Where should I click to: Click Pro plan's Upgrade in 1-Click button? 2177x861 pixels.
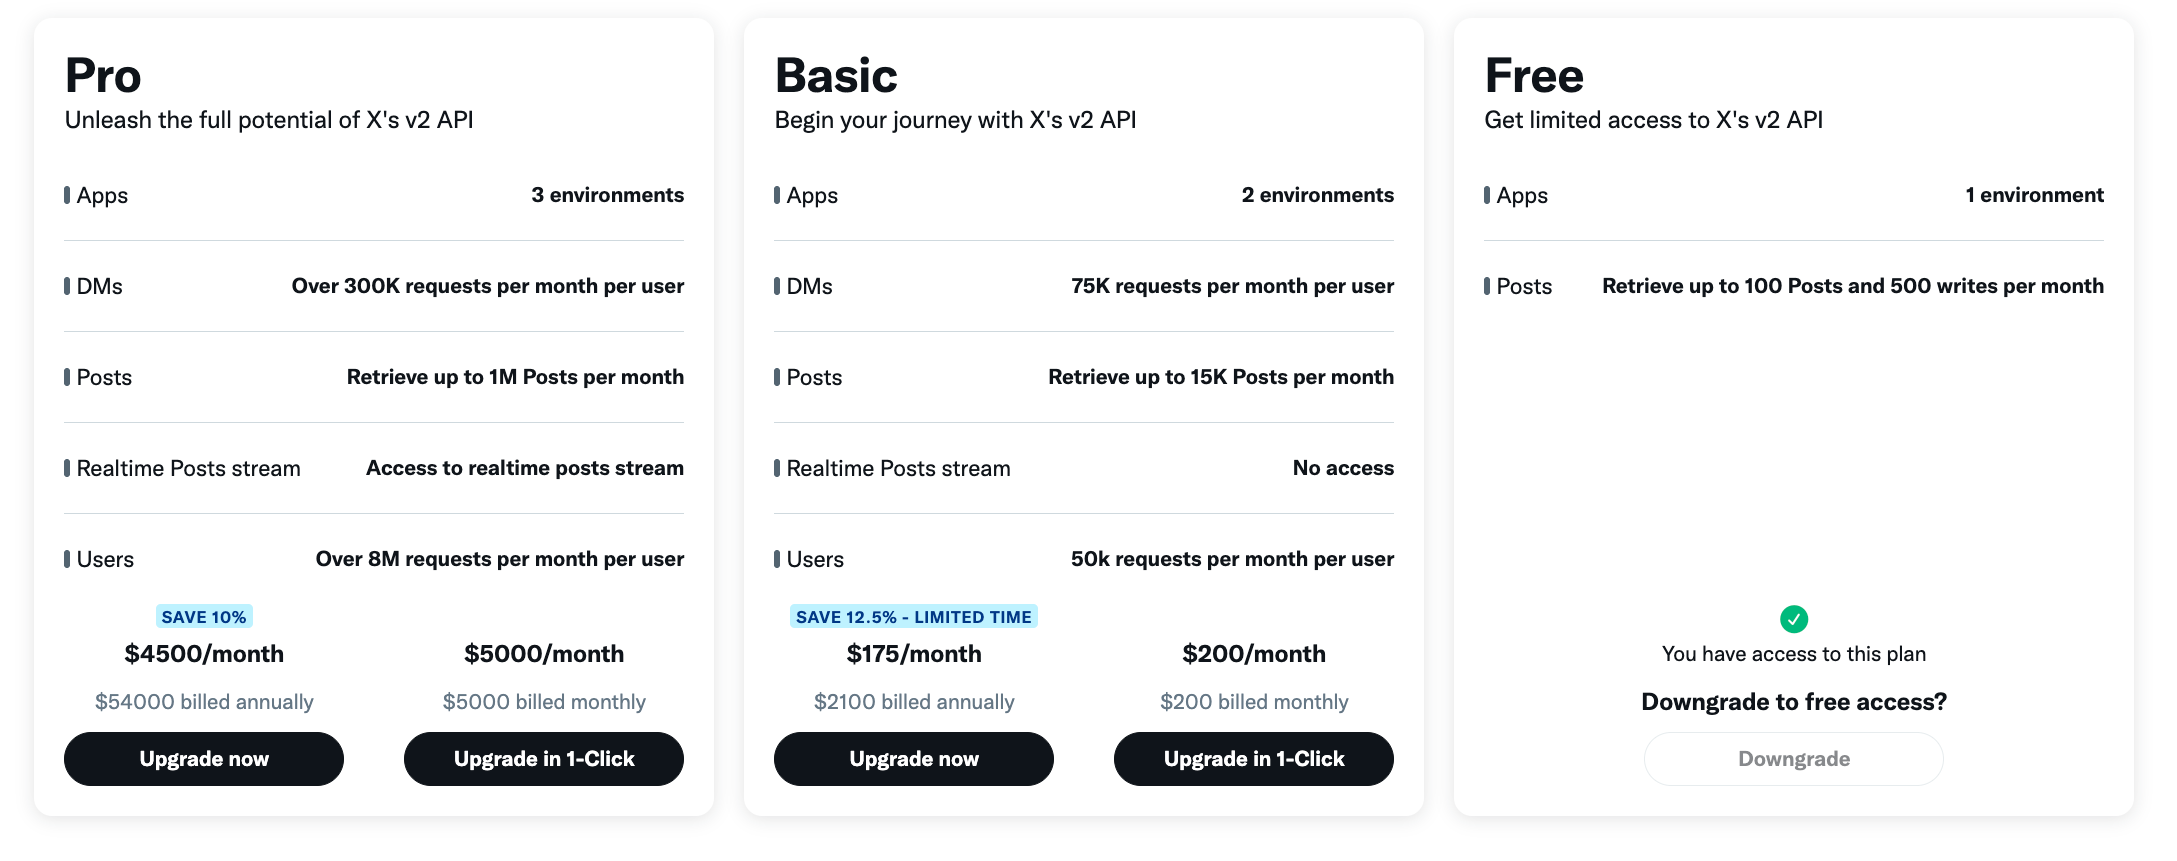point(544,759)
